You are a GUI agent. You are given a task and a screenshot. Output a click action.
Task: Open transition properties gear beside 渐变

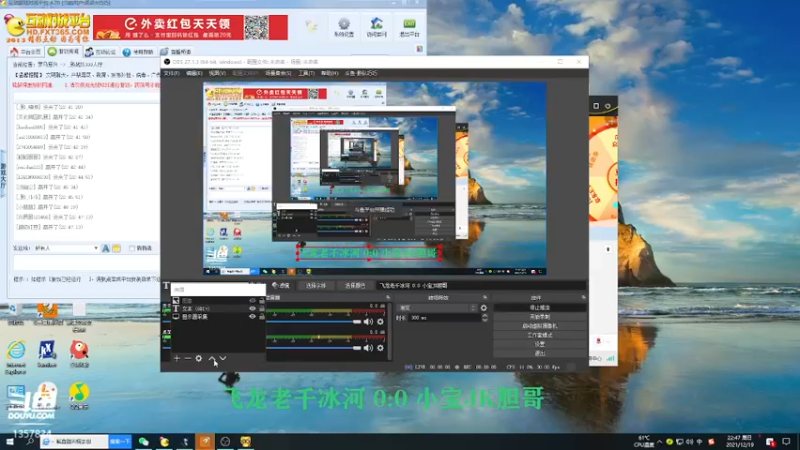click(x=484, y=308)
